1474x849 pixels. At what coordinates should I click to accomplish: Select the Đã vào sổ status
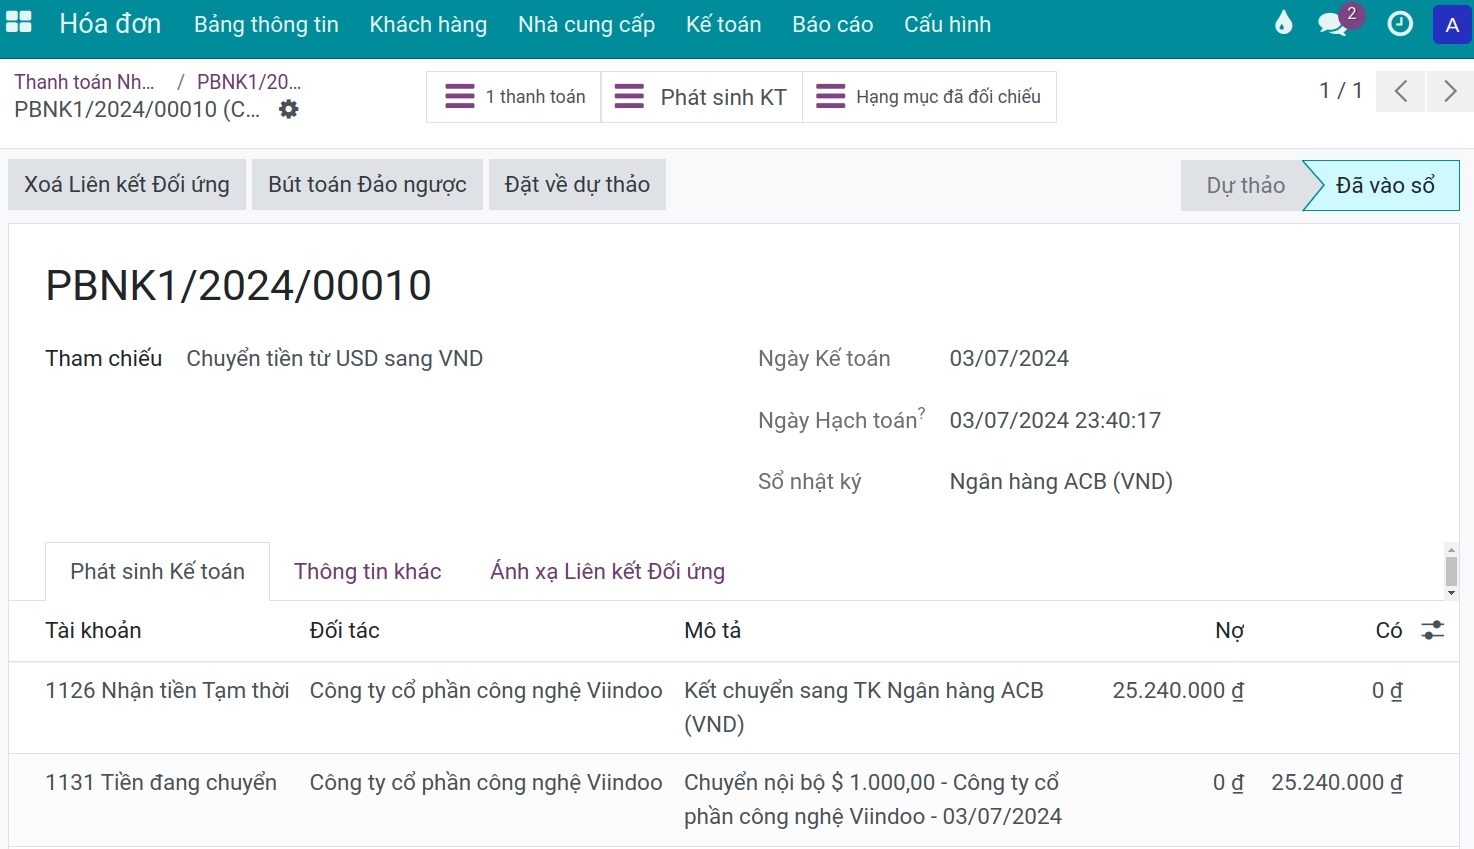click(x=1385, y=185)
